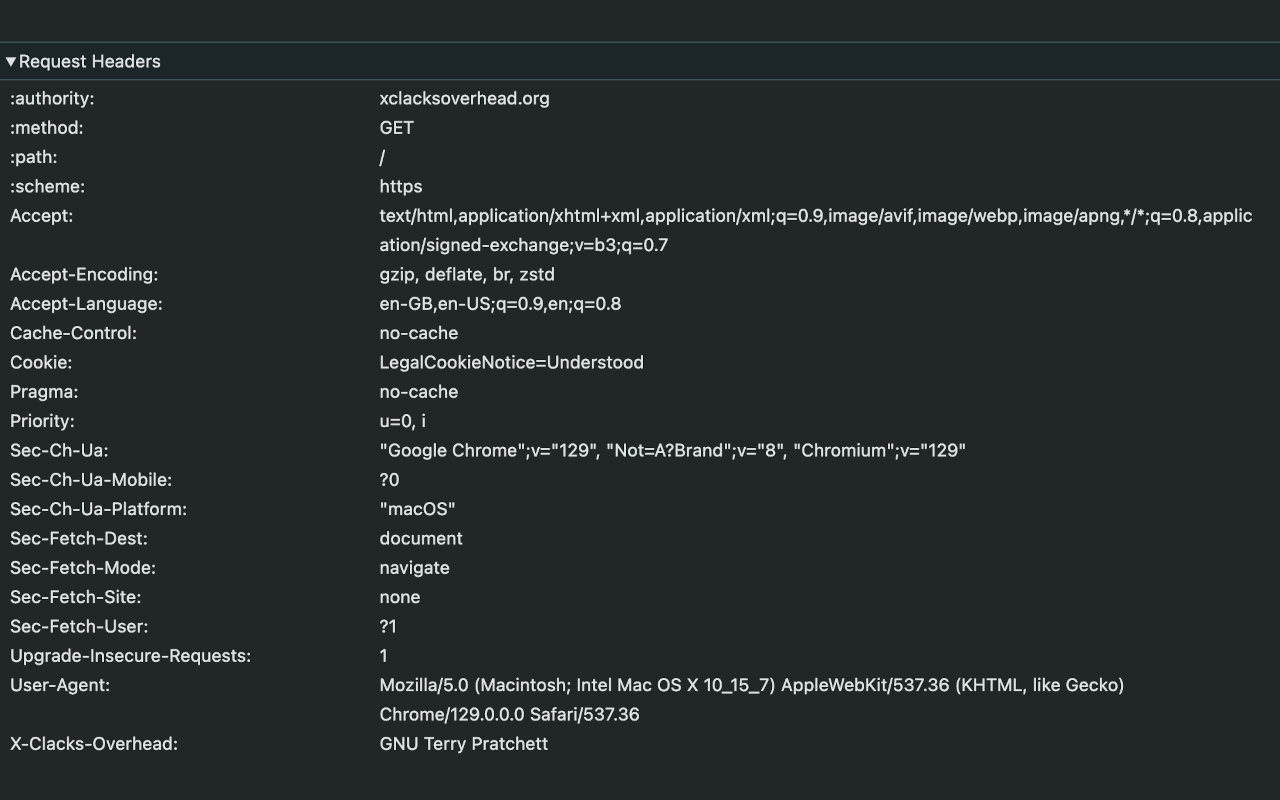
Task: Select the Sec-Ch-Ua: header name
Action: coord(59,450)
